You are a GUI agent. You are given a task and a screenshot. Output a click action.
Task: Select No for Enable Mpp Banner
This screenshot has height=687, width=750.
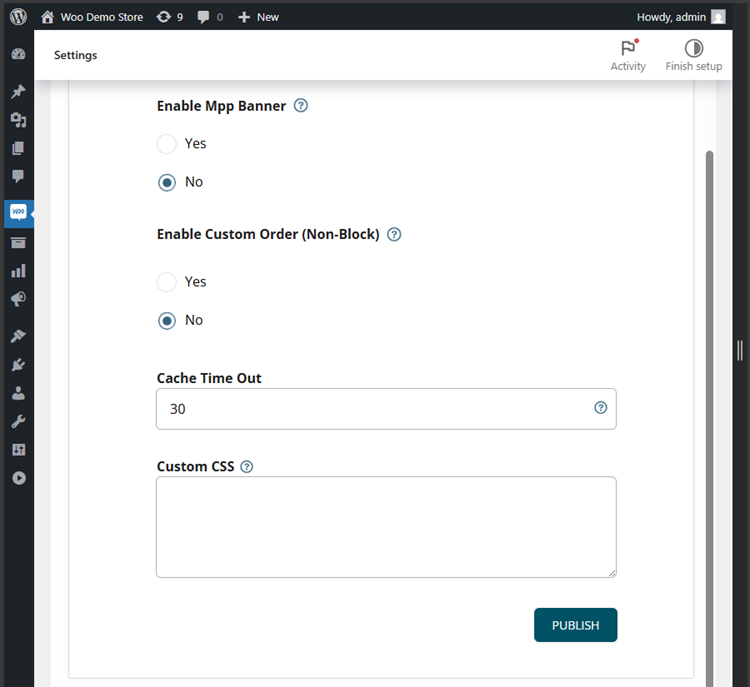coord(167,182)
